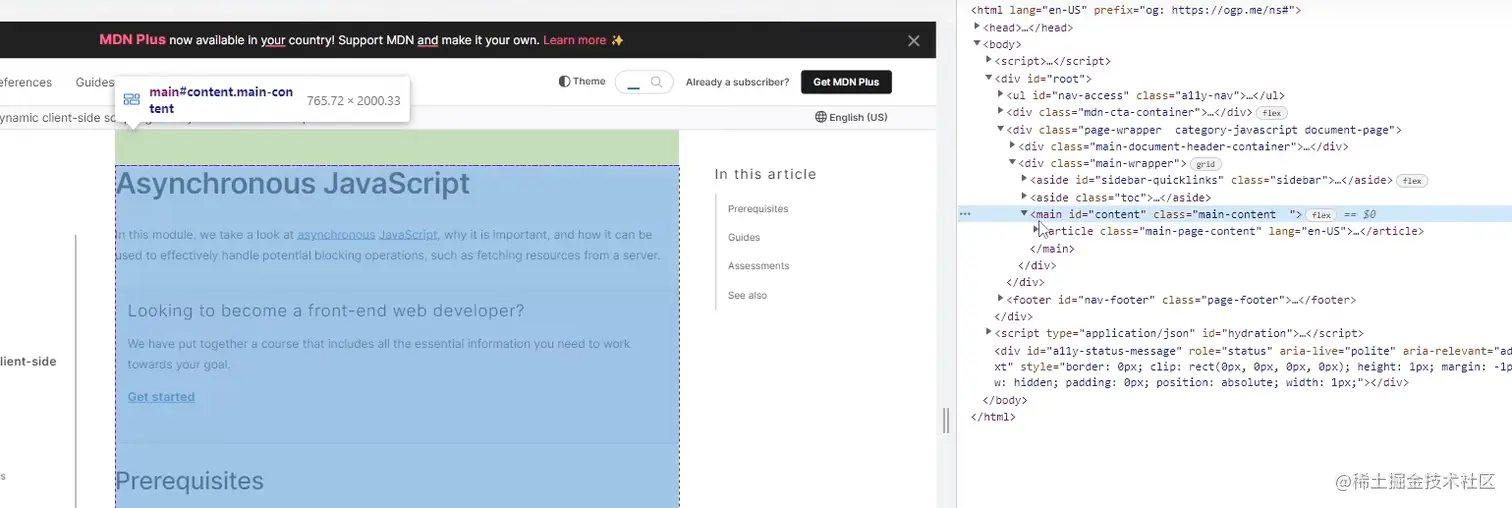Expand the head element node
Viewport: 1512px width, 508px height.
[x=977, y=27]
